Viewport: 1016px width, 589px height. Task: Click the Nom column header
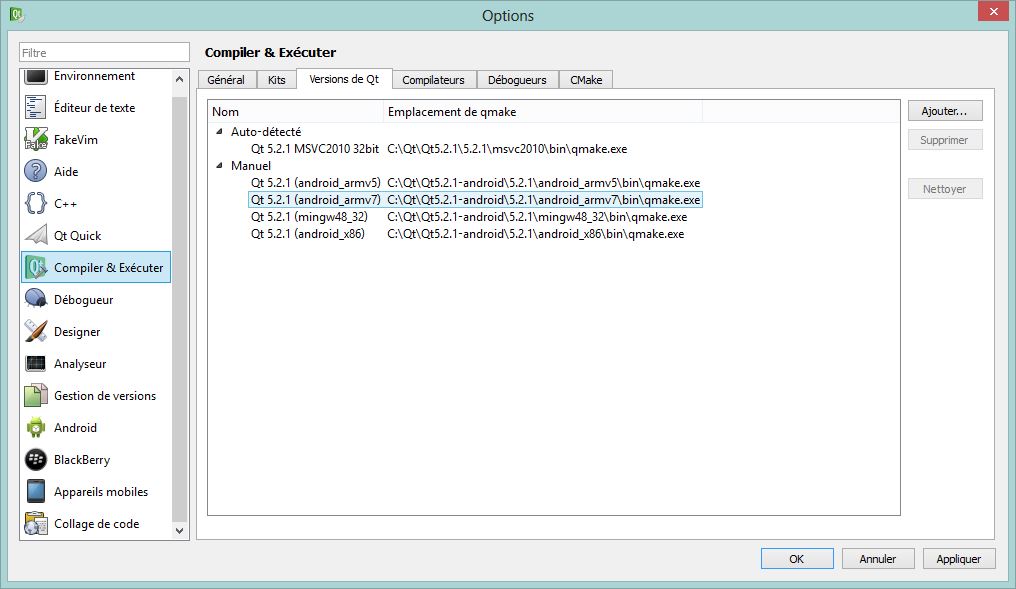pyautogui.click(x=297, y=111)
